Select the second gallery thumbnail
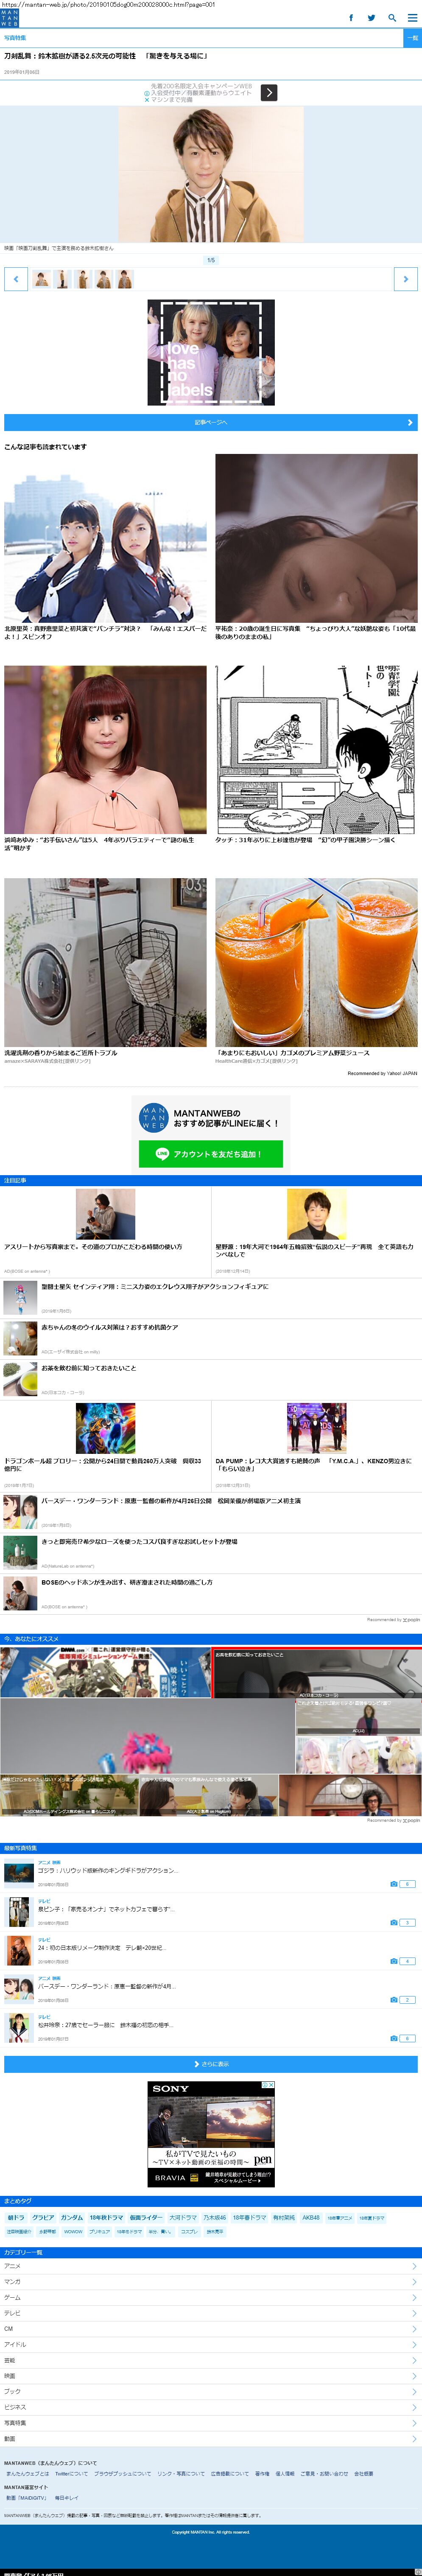 pyautogui.click(x=62, y=279)
